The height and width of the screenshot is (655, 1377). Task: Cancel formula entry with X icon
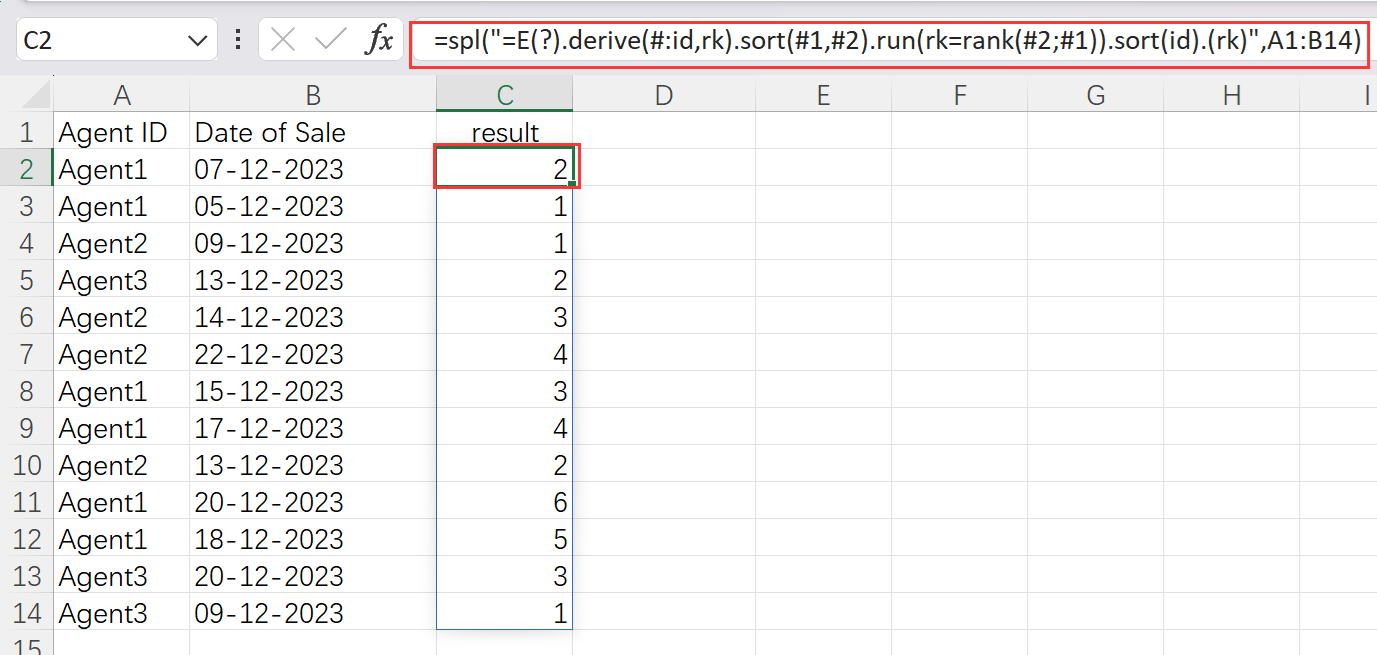tap(284, 40)
